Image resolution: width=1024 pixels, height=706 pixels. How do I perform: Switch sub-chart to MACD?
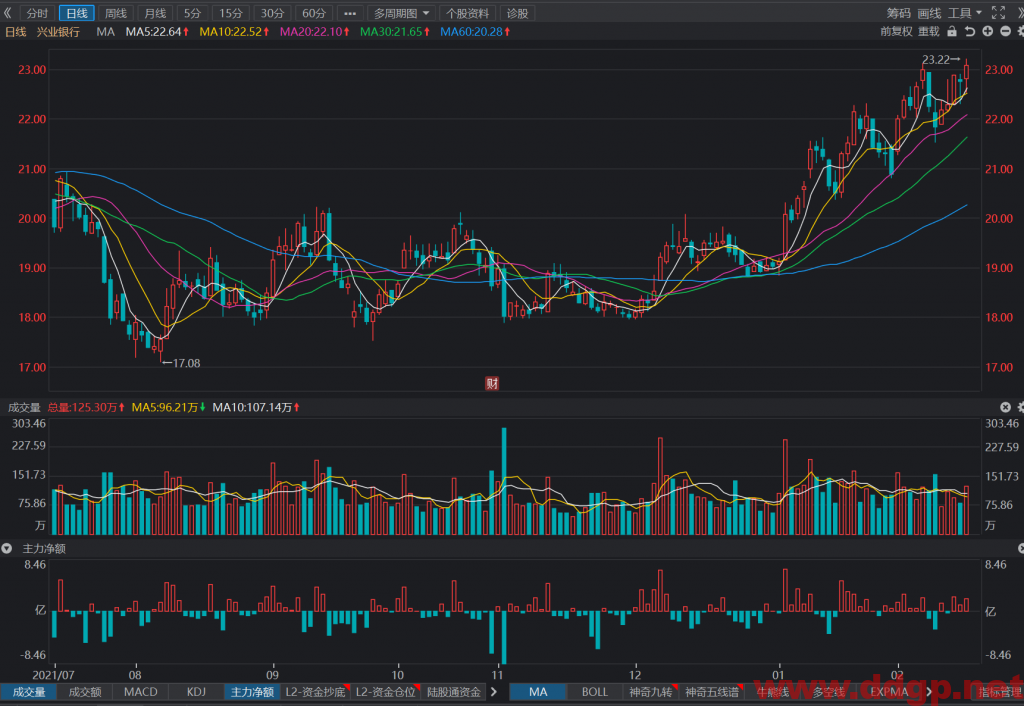140,692
